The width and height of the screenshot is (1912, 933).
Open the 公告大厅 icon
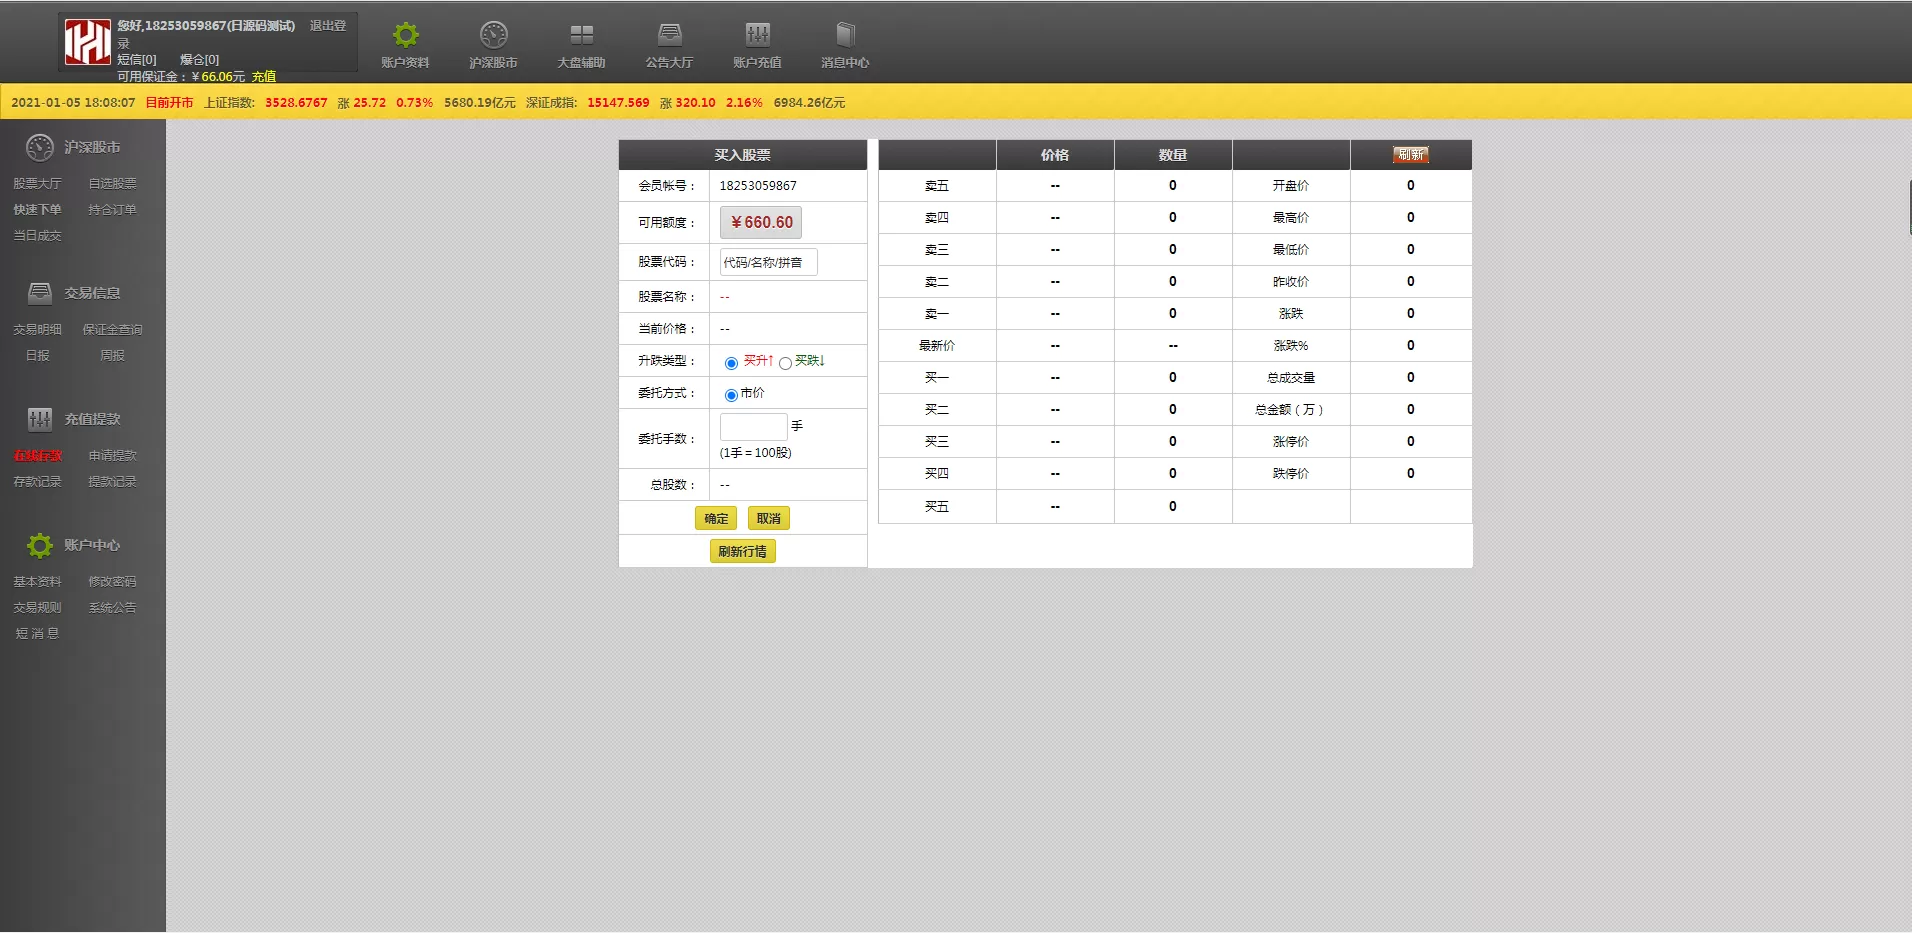tap(669, 36)
